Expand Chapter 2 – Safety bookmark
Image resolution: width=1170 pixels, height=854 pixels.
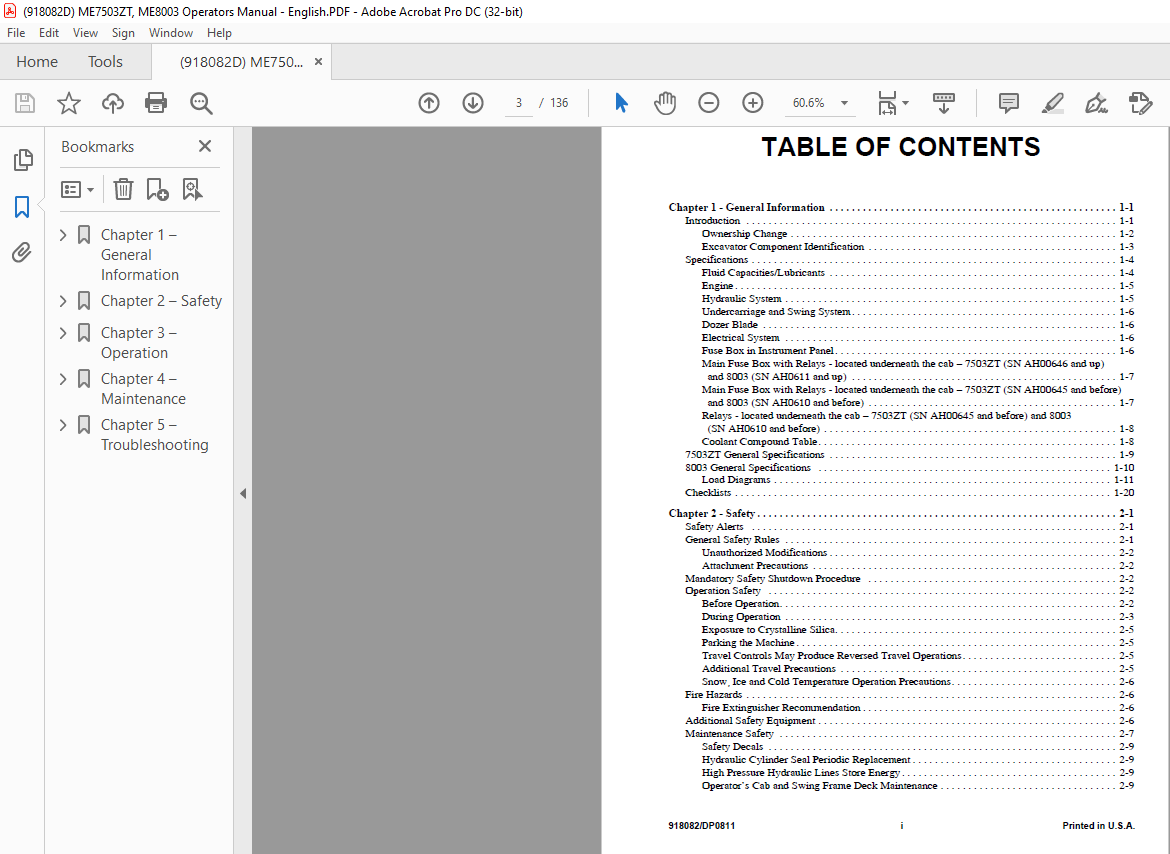coord(63,301)
